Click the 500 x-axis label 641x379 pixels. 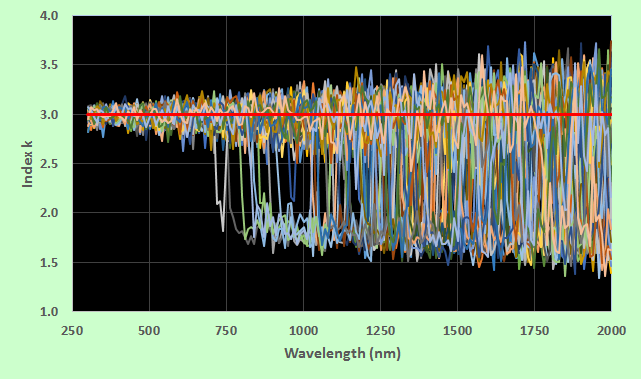click(149, 330)
